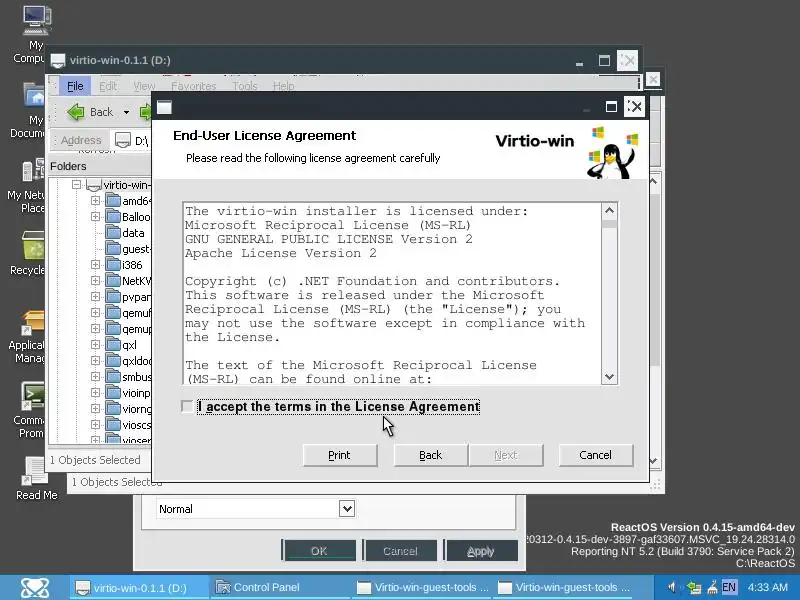Open My Computer desktop icon
Image resolution: width=800 pixels, height=600 pixels.
36,20
